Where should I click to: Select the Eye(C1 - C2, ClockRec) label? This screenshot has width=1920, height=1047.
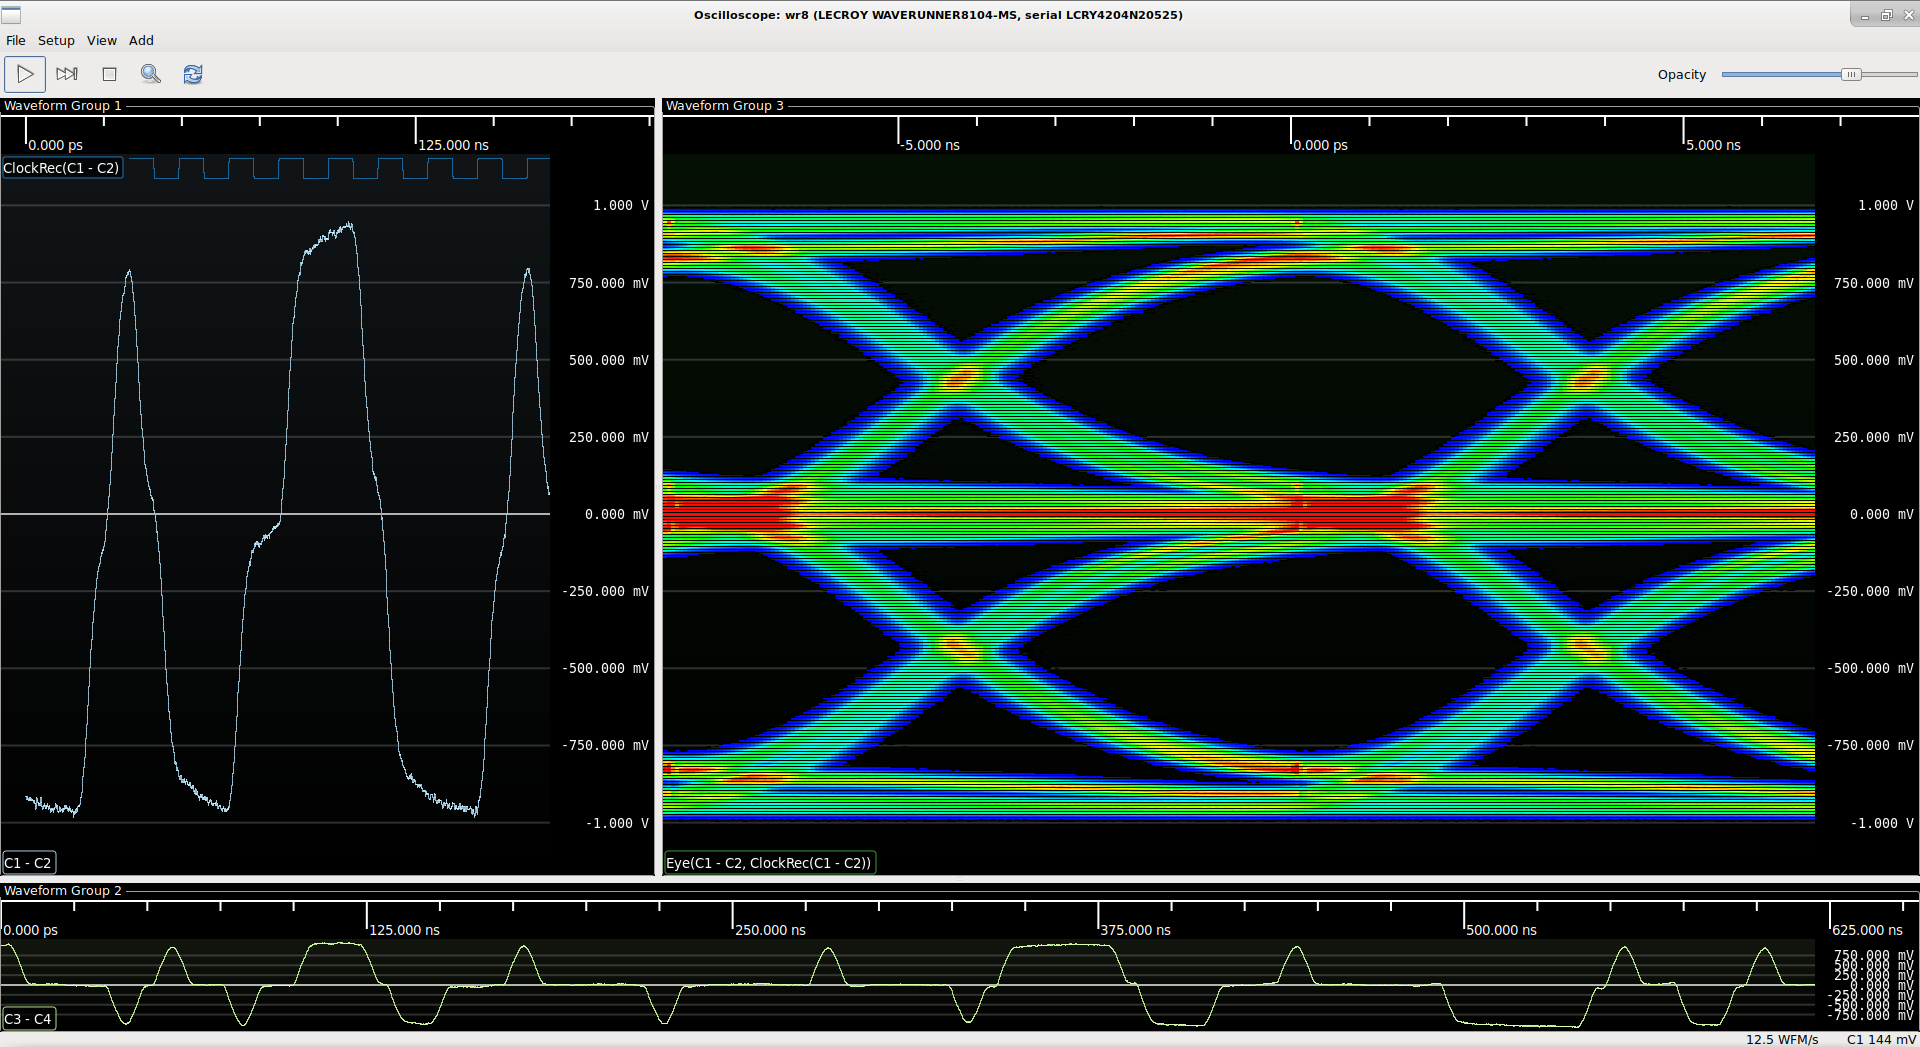[x=769, y=863]
